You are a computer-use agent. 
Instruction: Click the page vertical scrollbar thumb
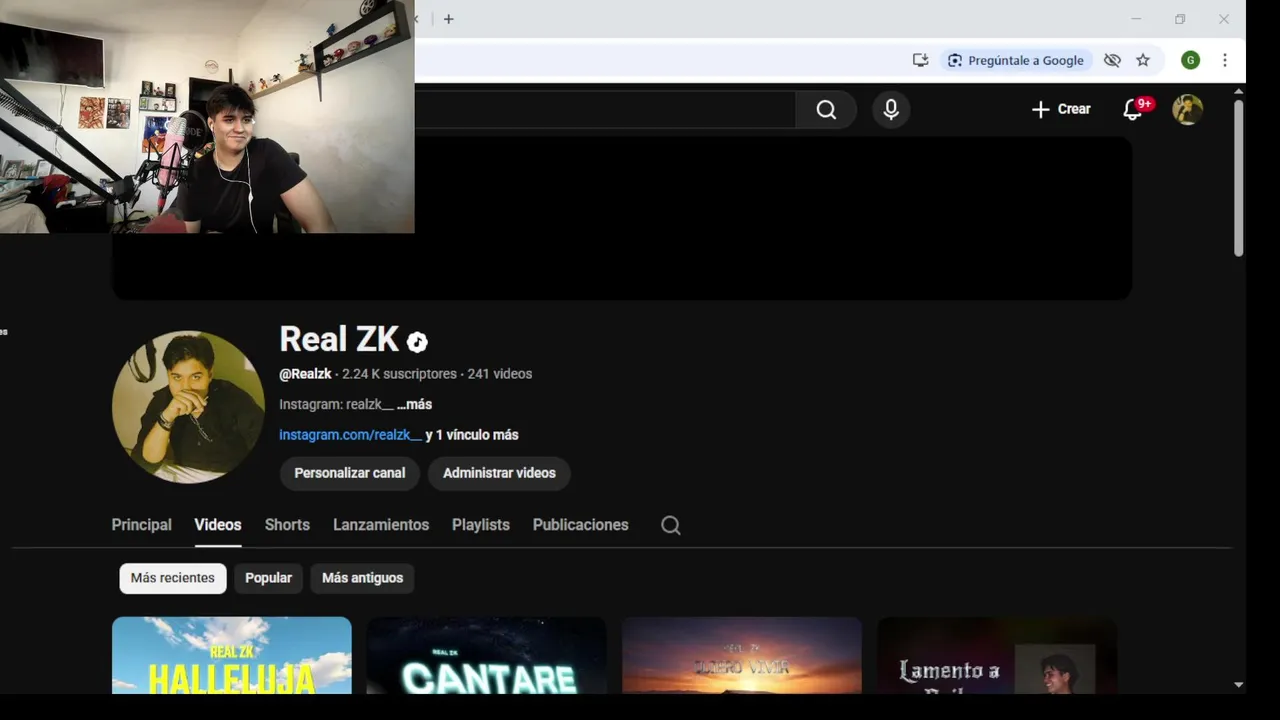1239,178
